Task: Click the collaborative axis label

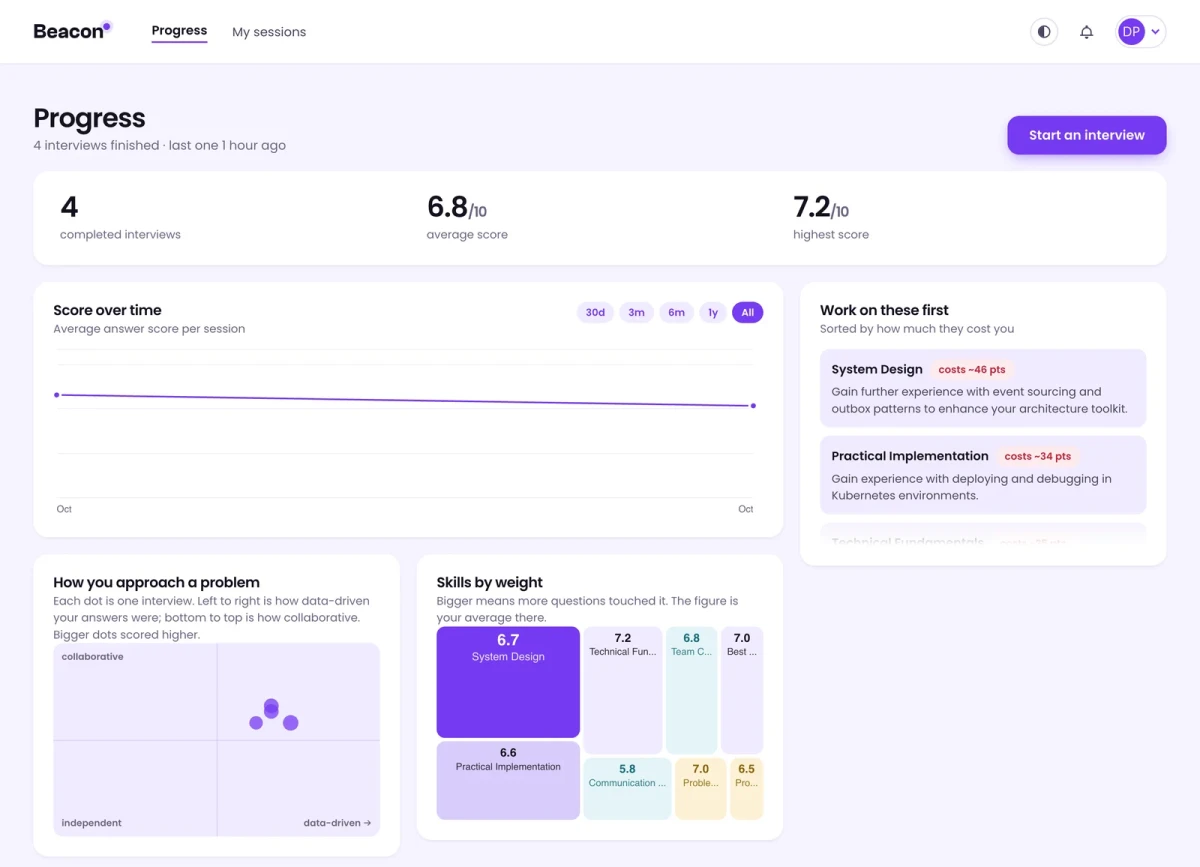Action: [93, 657]
